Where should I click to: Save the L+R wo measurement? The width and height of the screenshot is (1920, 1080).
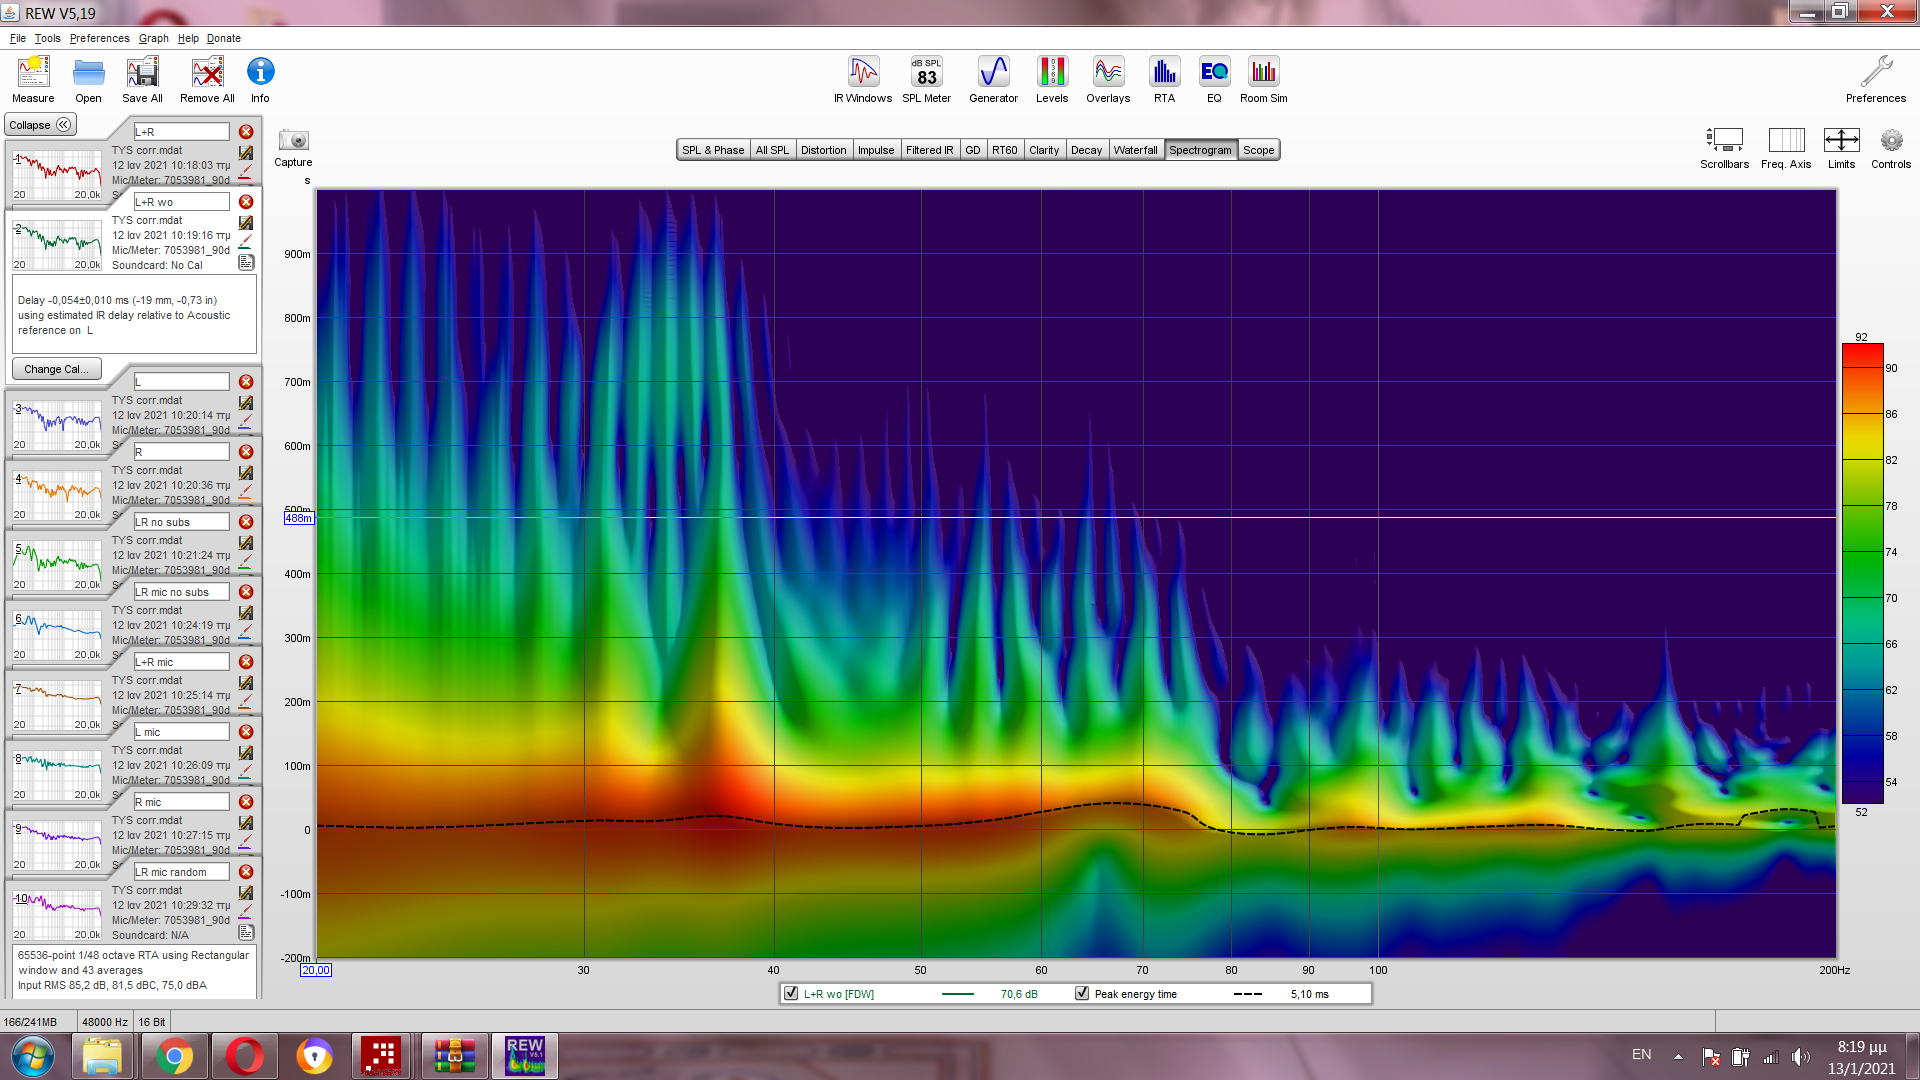click(x=246, y=223)
